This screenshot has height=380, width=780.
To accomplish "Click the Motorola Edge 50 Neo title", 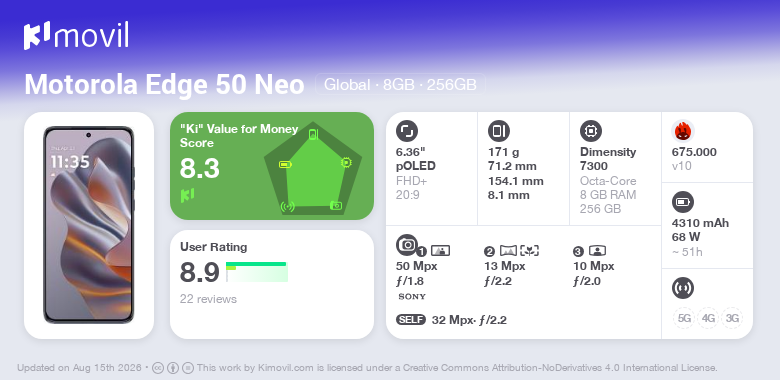I will pos(165,85).
